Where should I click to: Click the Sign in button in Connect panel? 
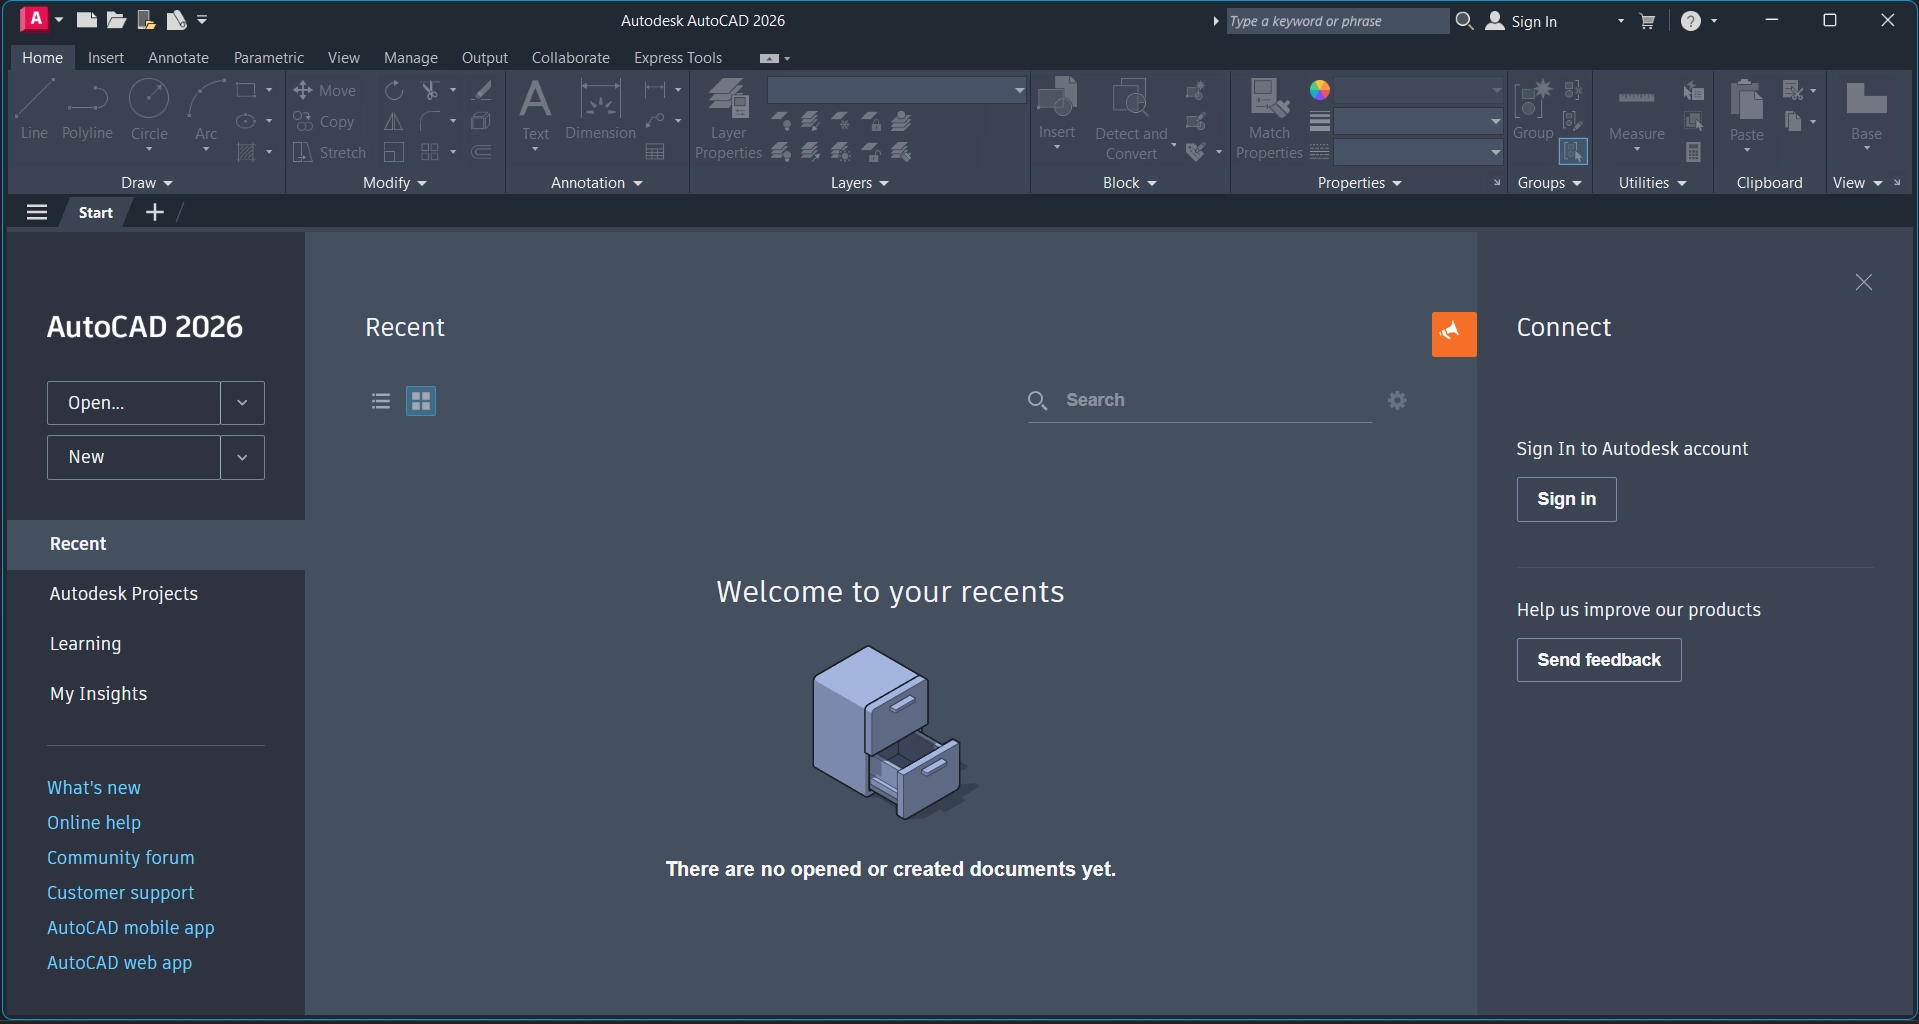[x=1566, y=499]
